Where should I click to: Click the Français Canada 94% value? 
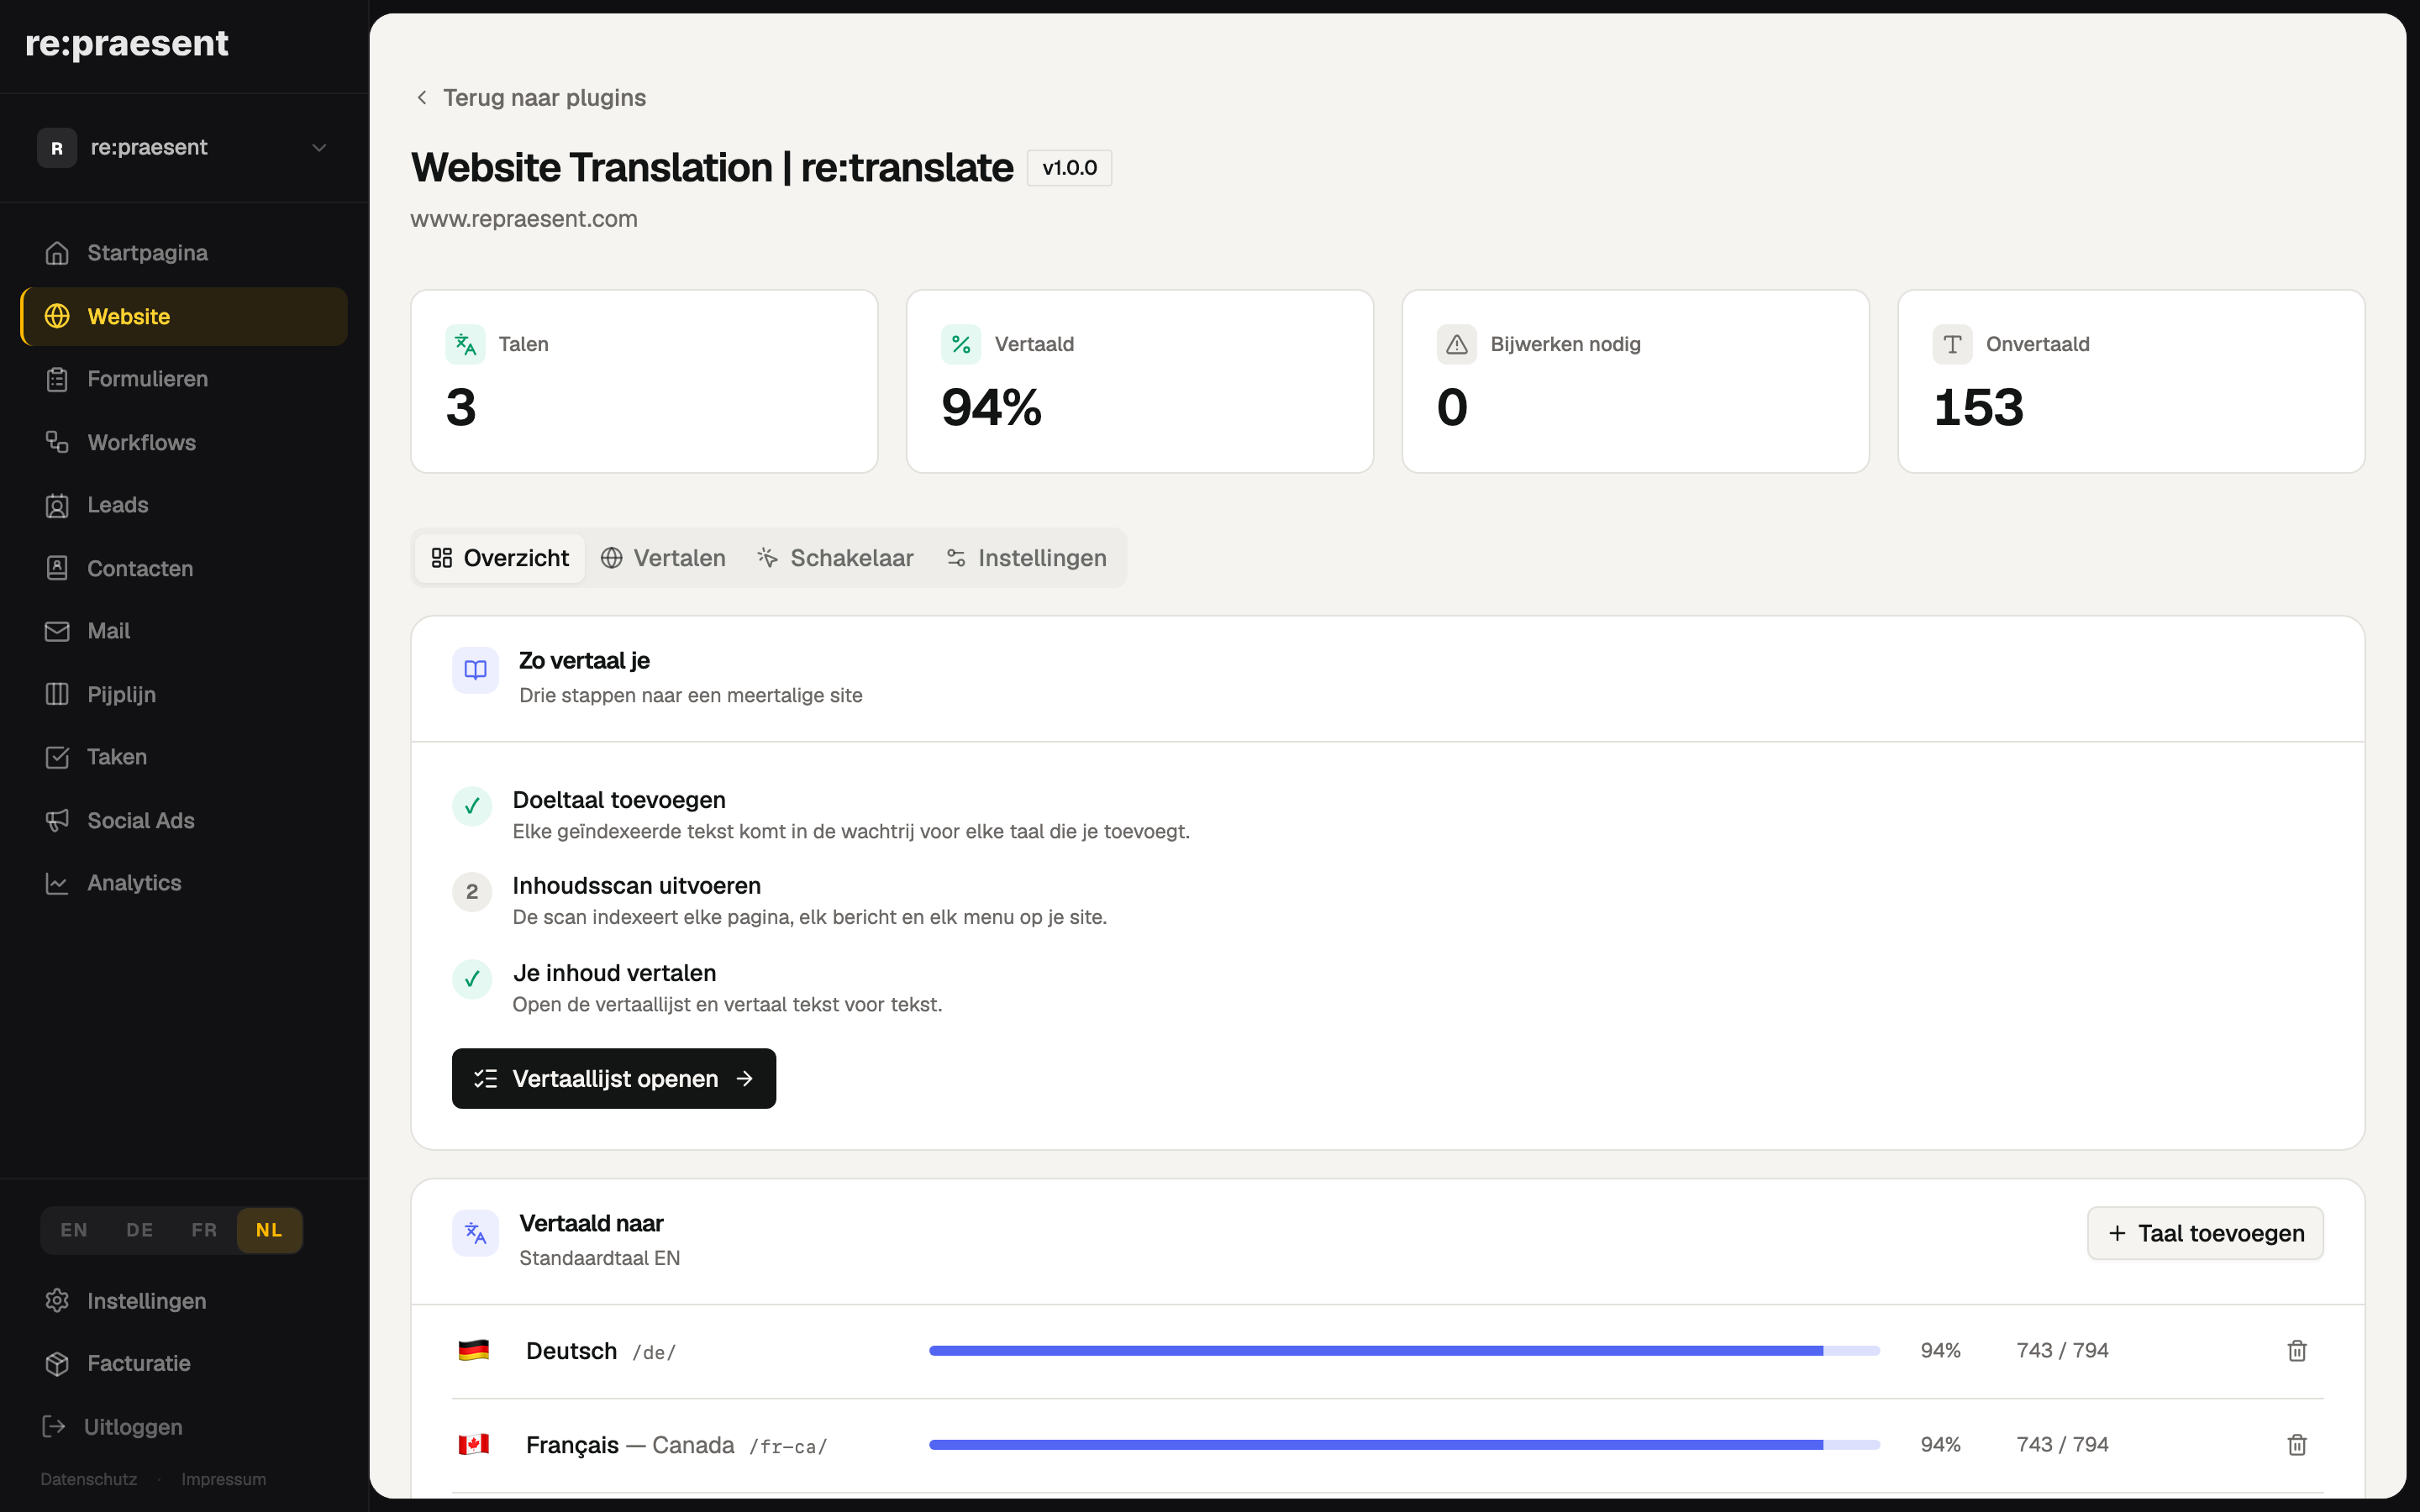(x=1940, y=1445)
